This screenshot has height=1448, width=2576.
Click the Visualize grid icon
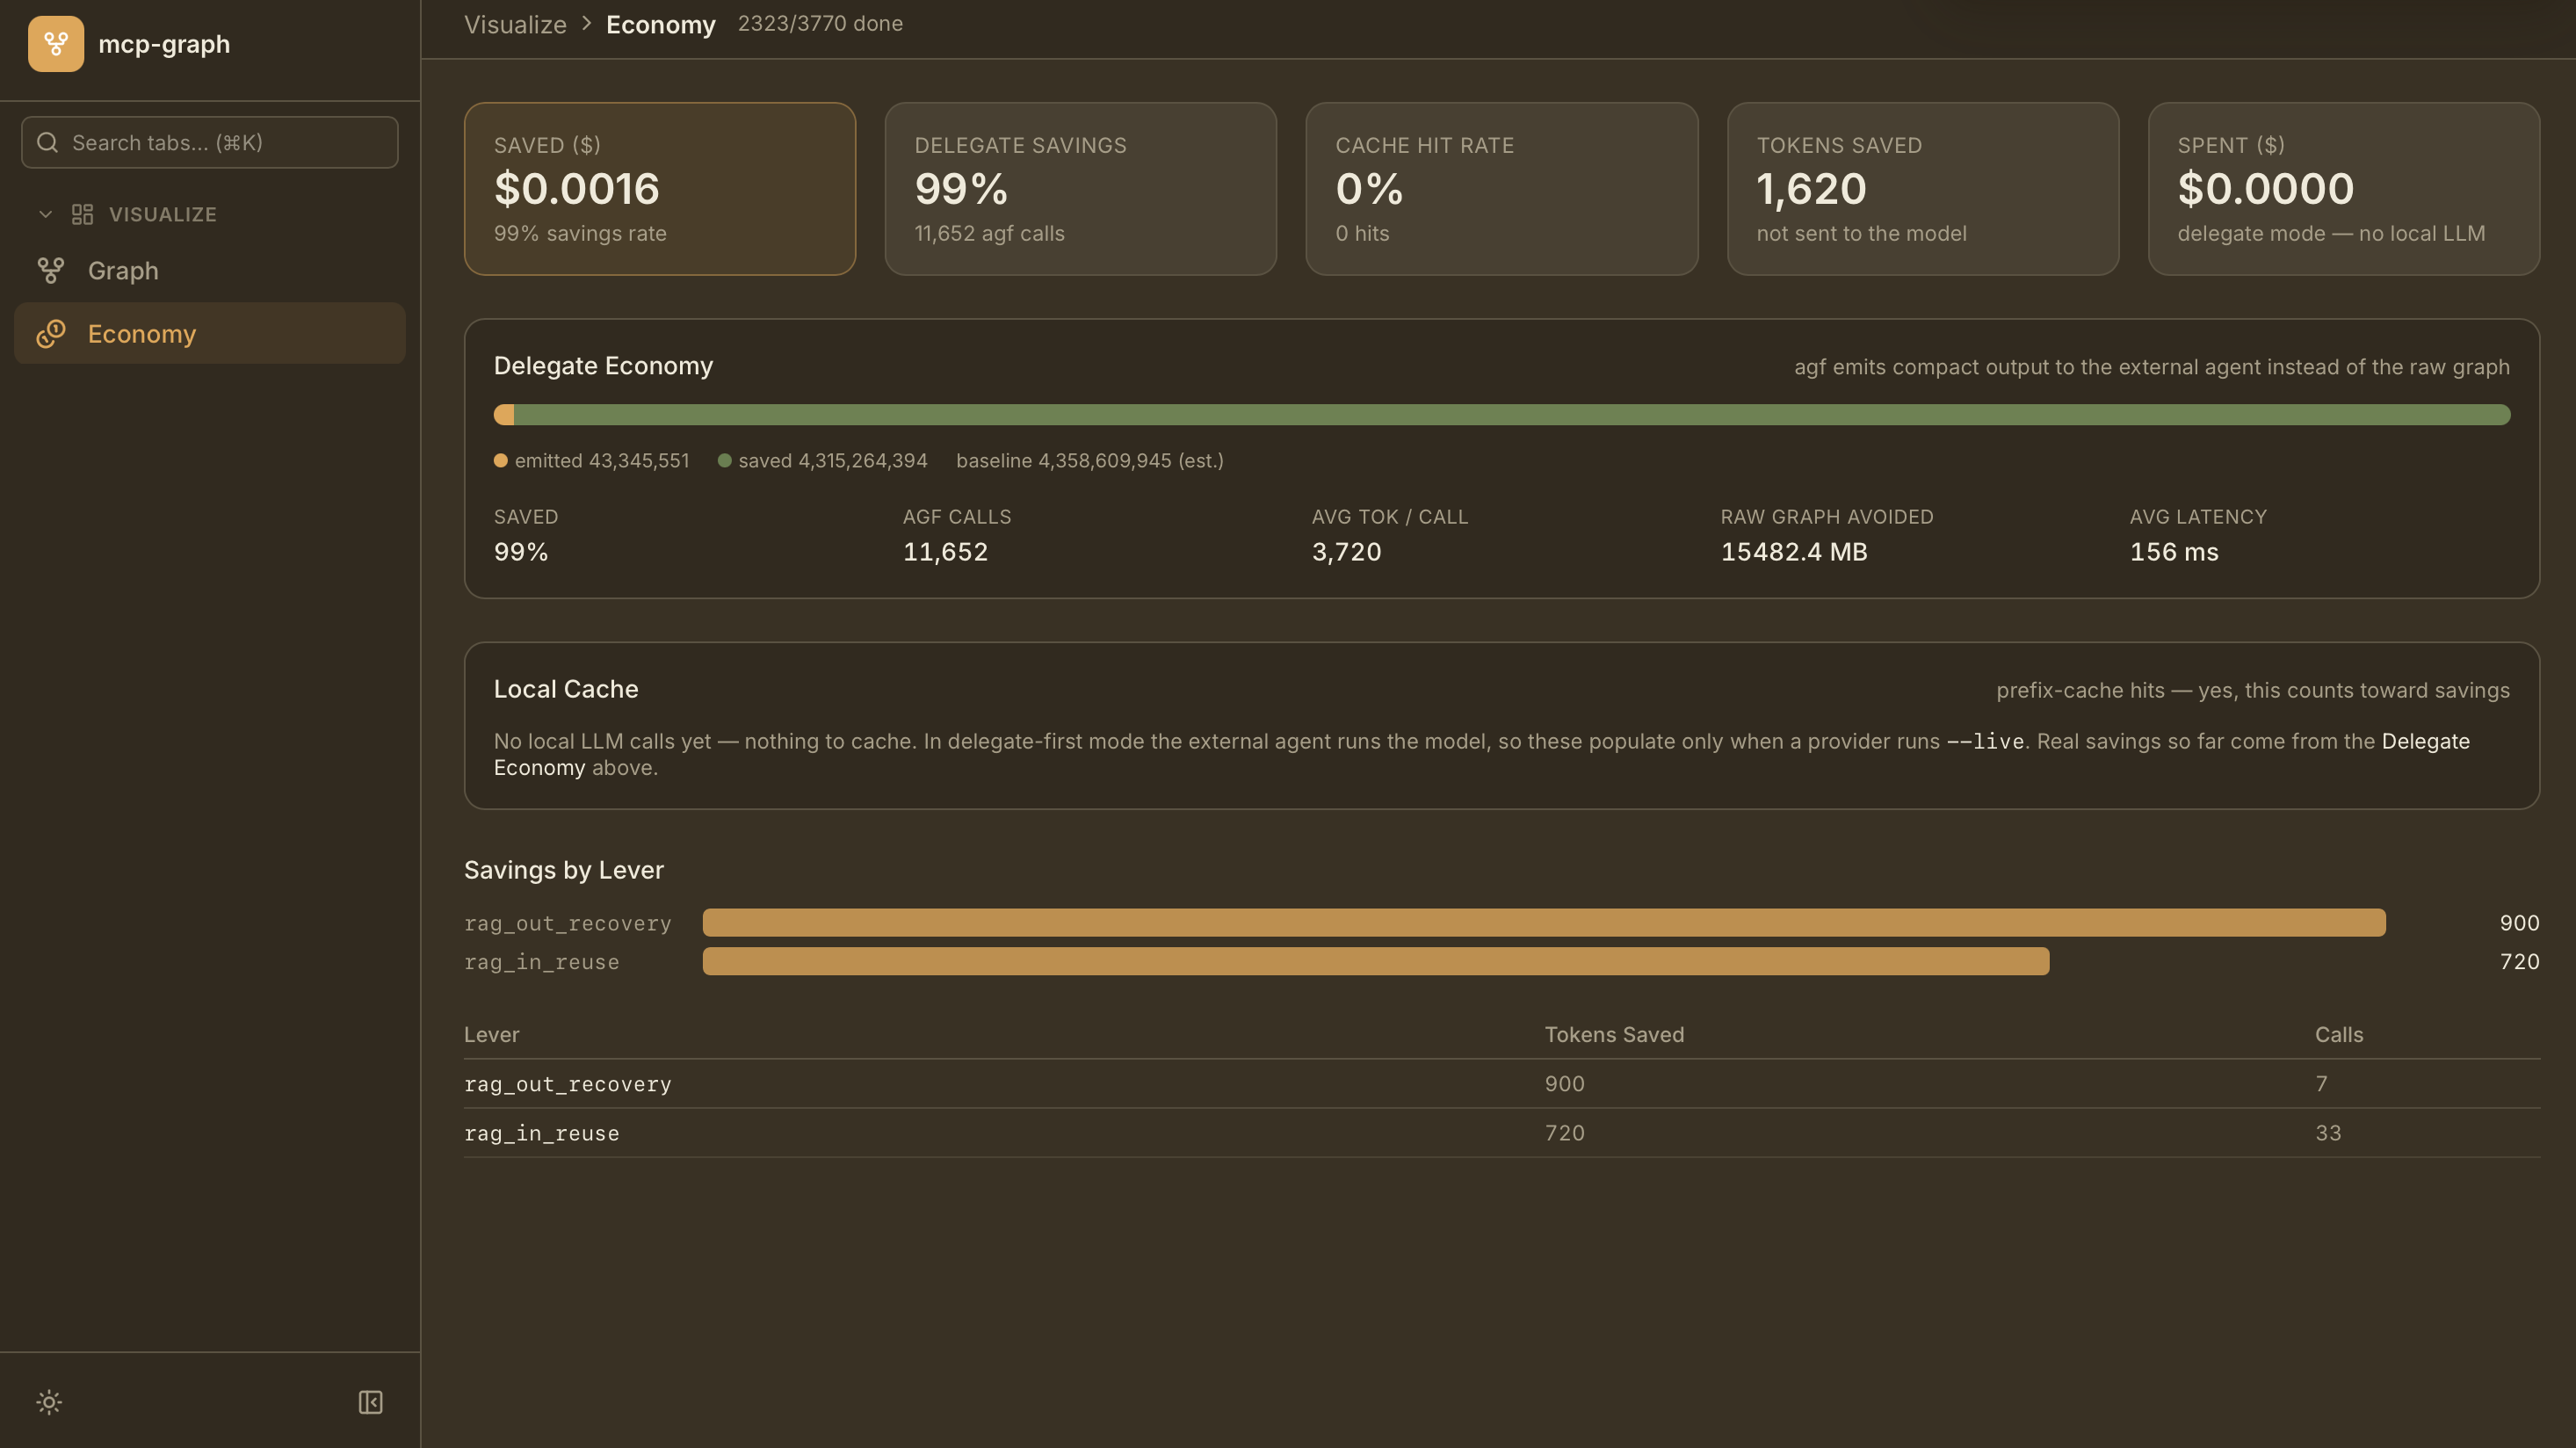[x=82, y=214]
